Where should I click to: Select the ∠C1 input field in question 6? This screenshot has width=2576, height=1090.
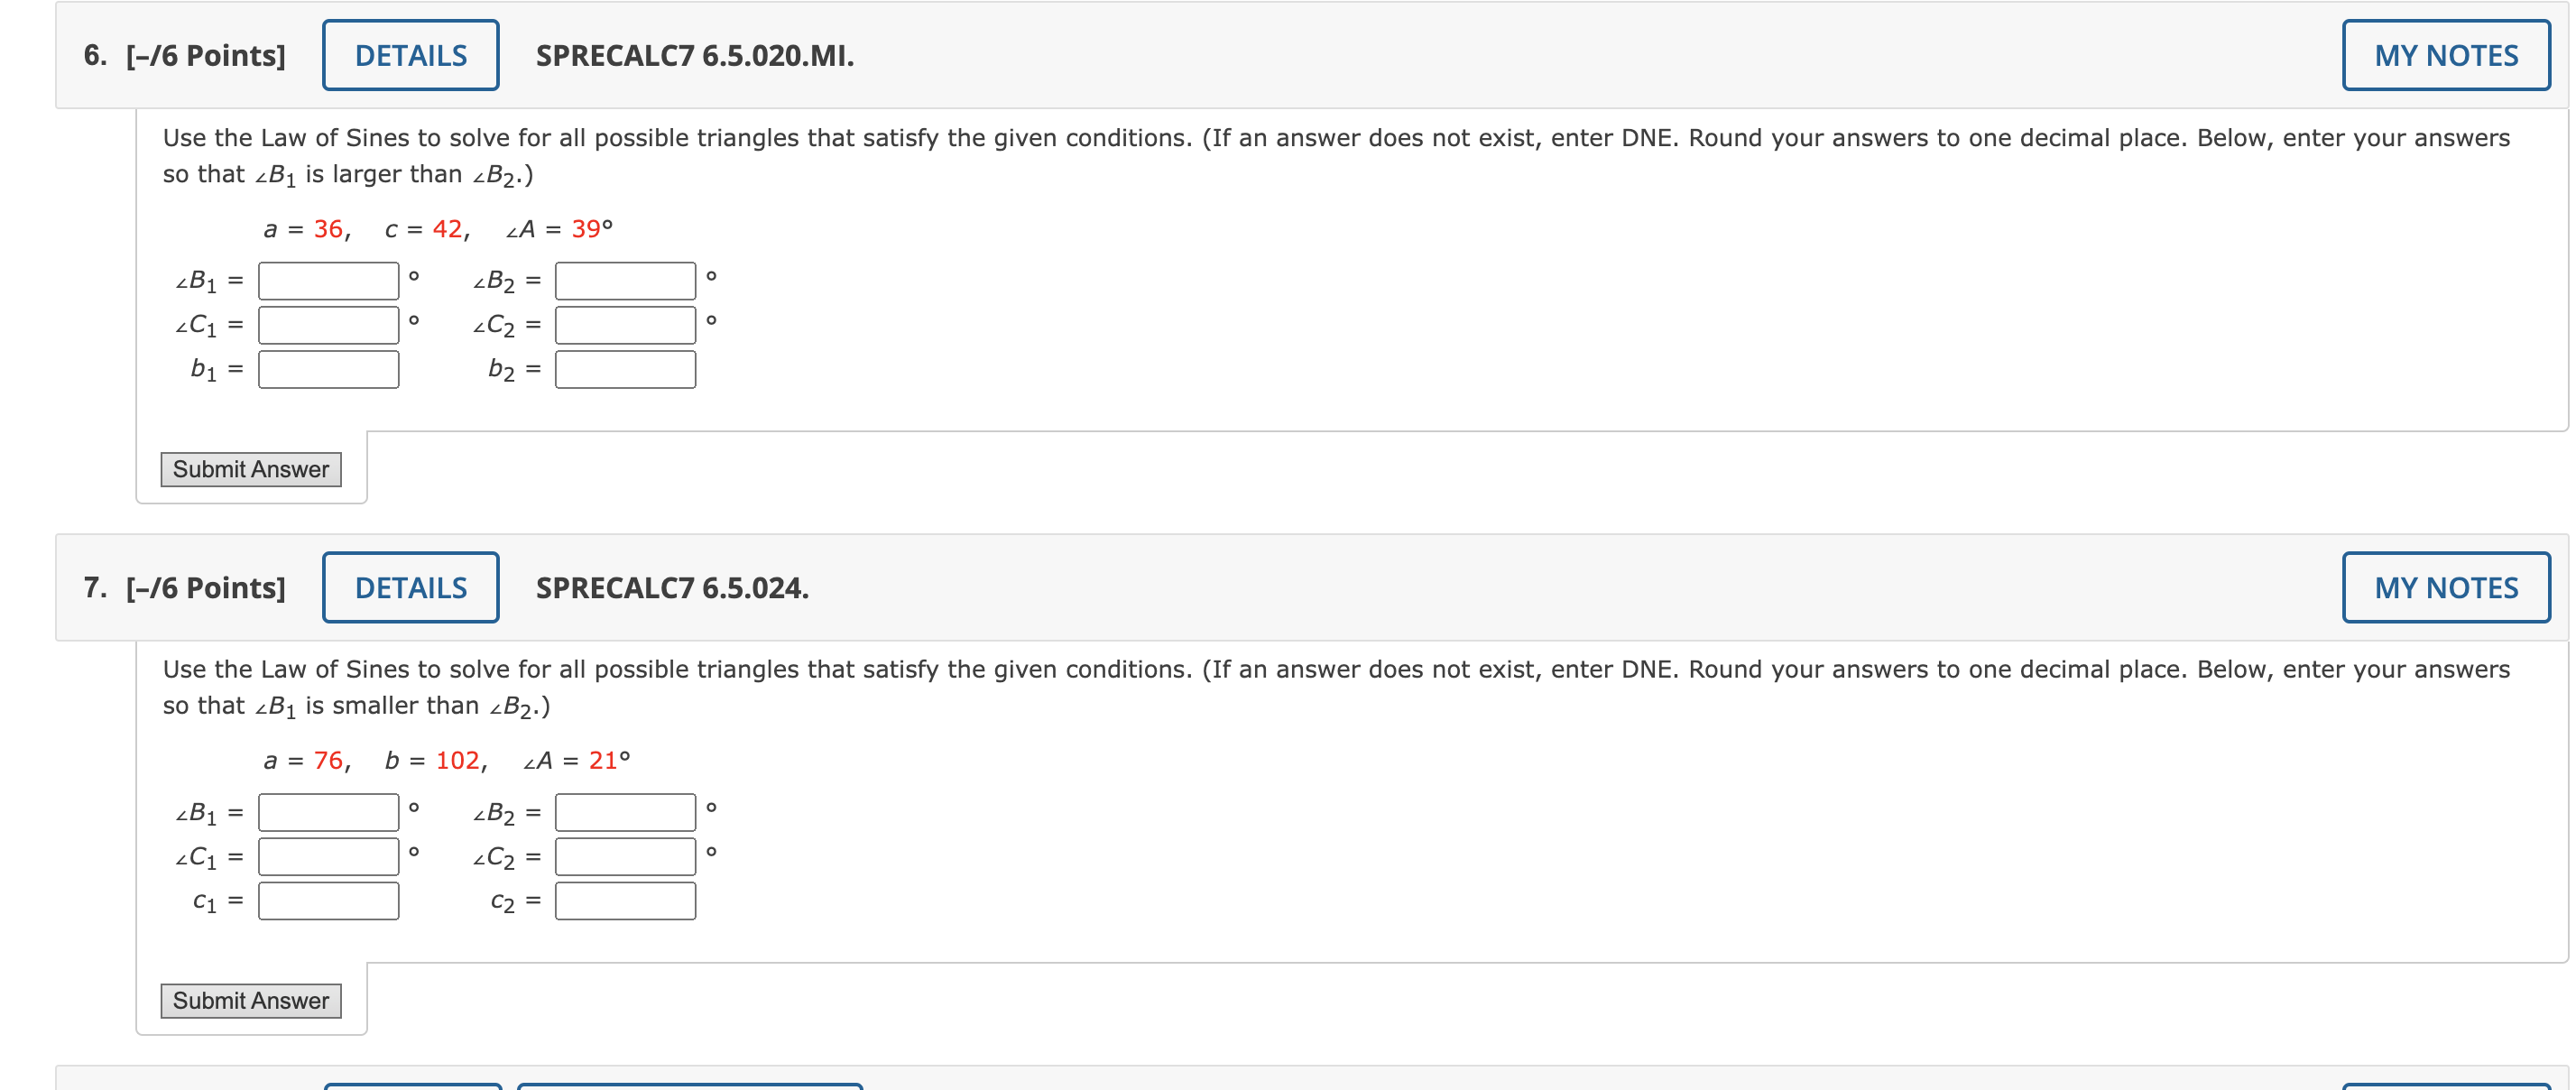pos(328,325)
